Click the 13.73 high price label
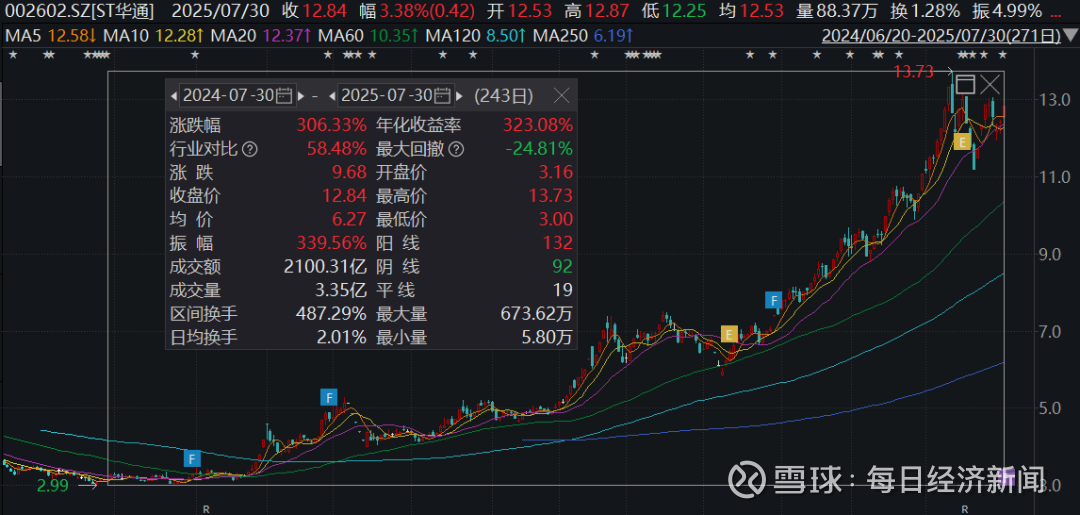This screenshot has width=1080, height=515. tap(913, 70)
